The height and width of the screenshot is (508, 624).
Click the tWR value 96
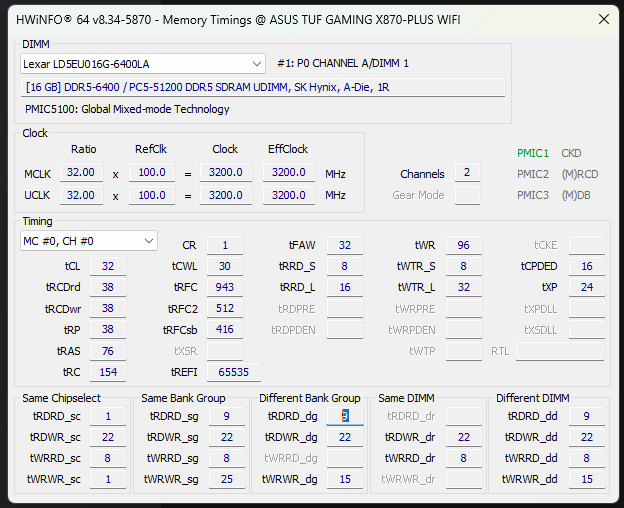click(x=464, y=245)
